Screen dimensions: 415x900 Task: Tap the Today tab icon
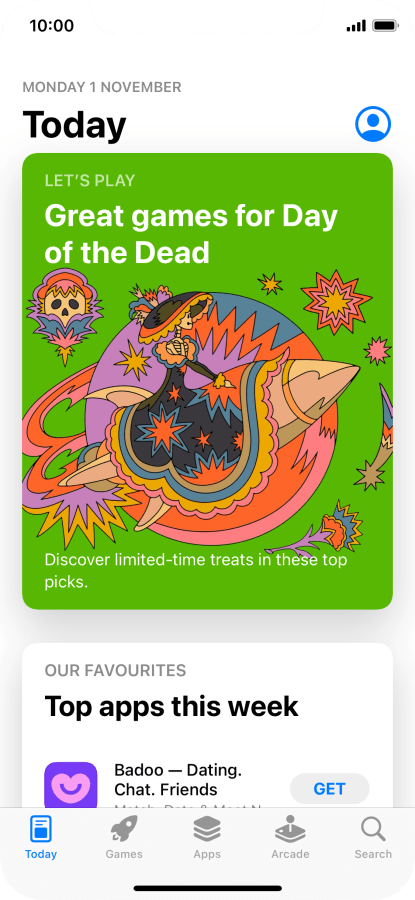(41, 829)
